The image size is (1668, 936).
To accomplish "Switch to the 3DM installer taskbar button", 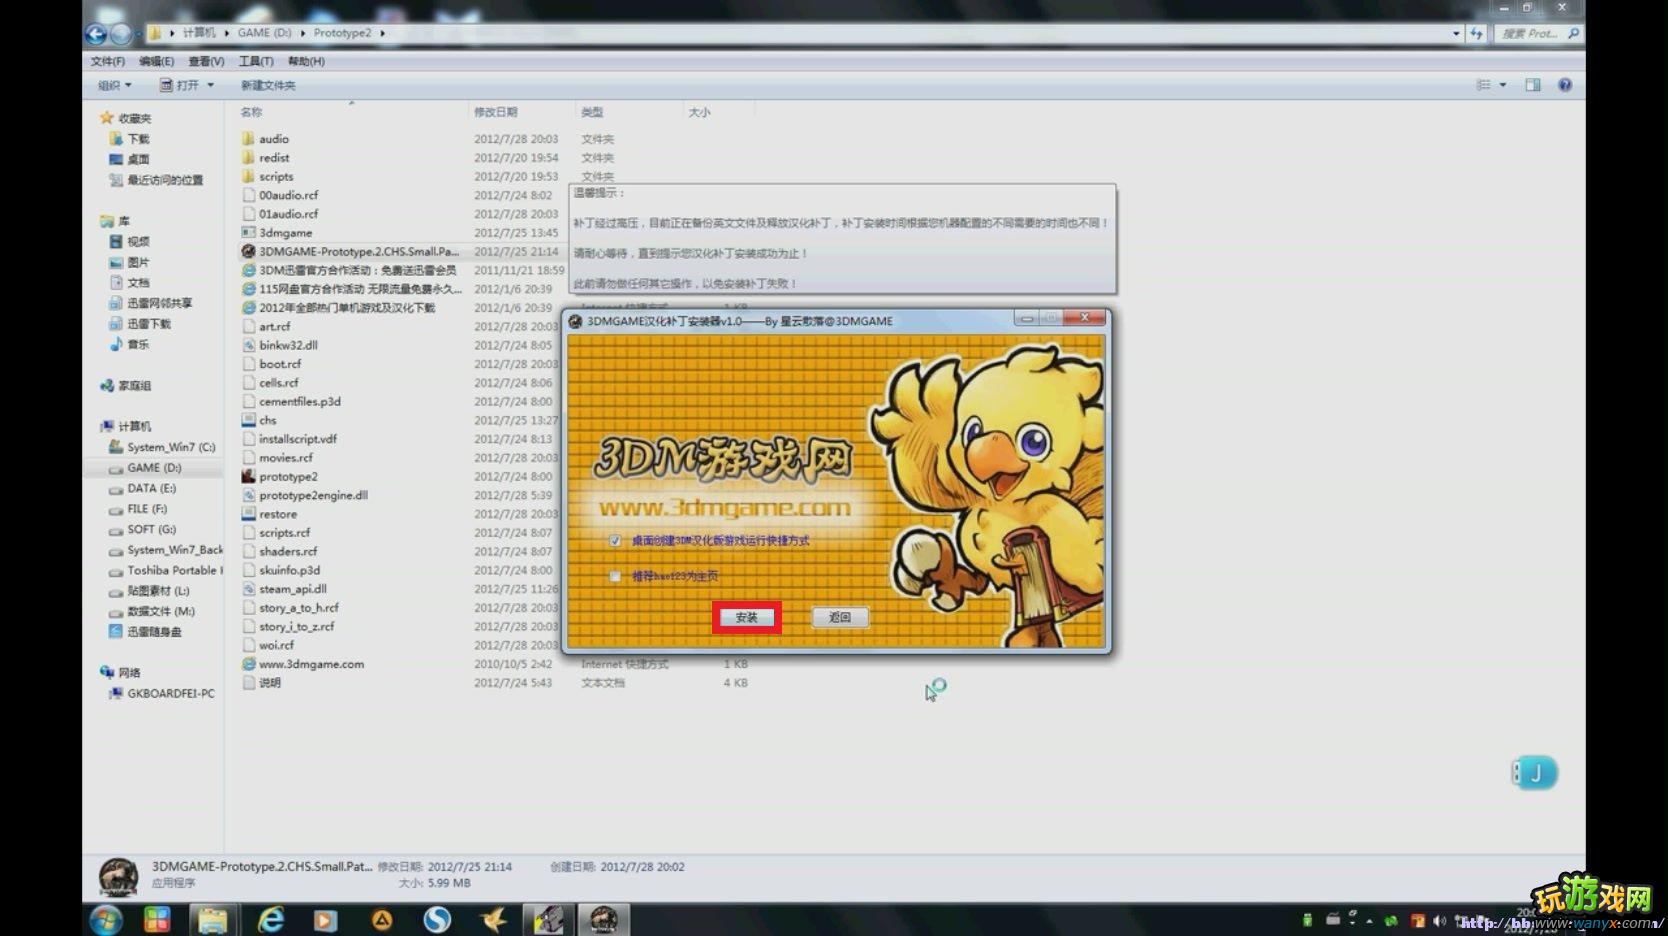I will [x=604, y=919].
